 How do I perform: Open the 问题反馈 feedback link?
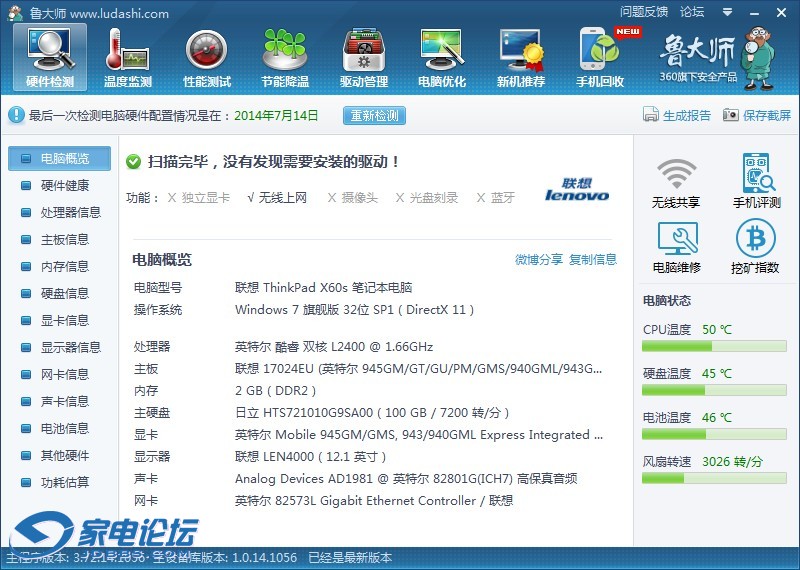[x=644, y=11]
